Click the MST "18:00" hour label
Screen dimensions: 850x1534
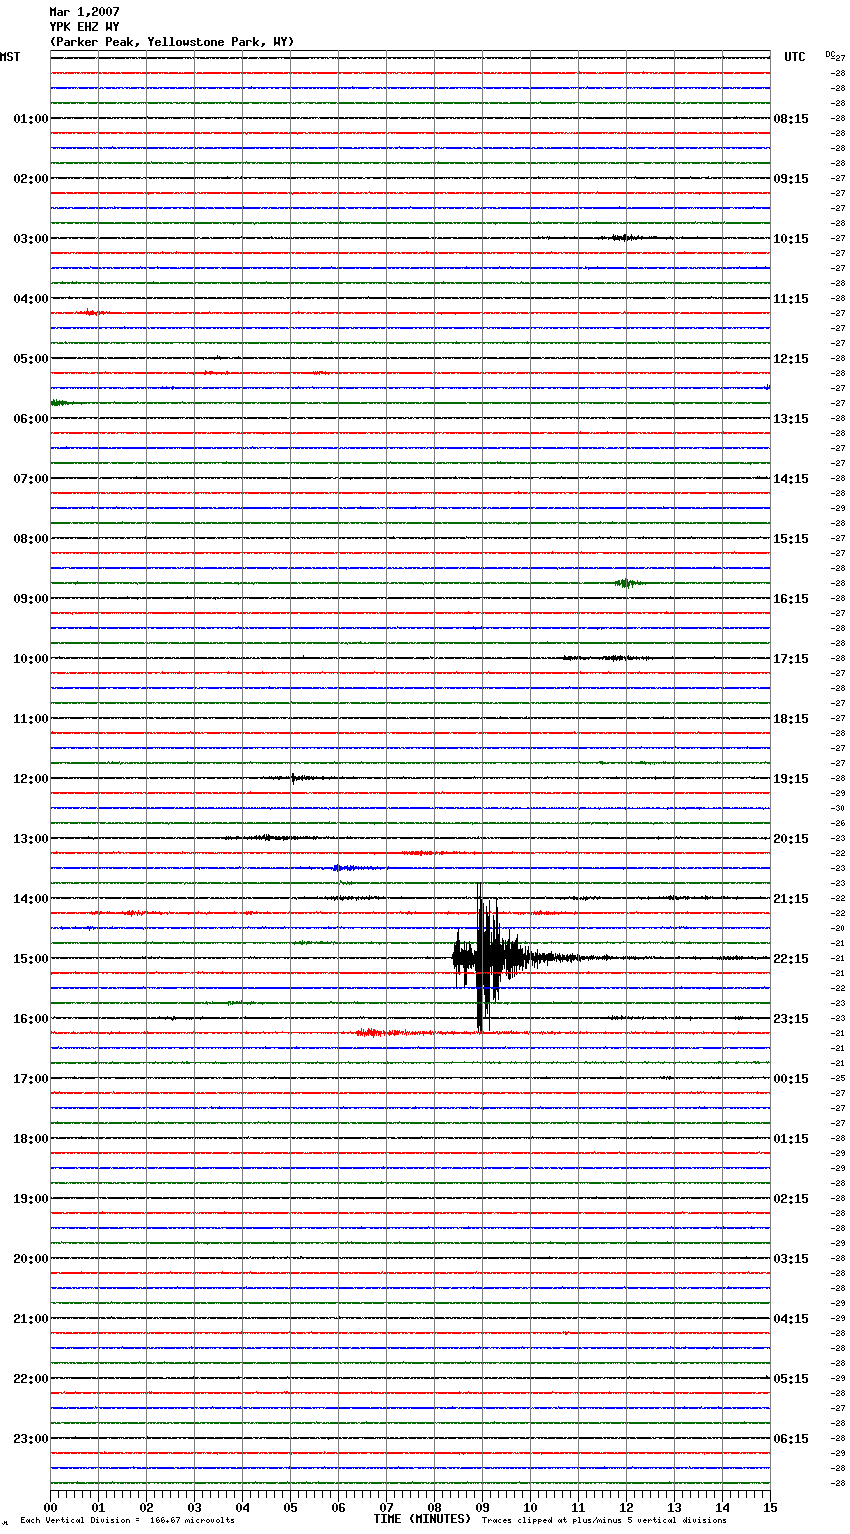point(31,1139)
